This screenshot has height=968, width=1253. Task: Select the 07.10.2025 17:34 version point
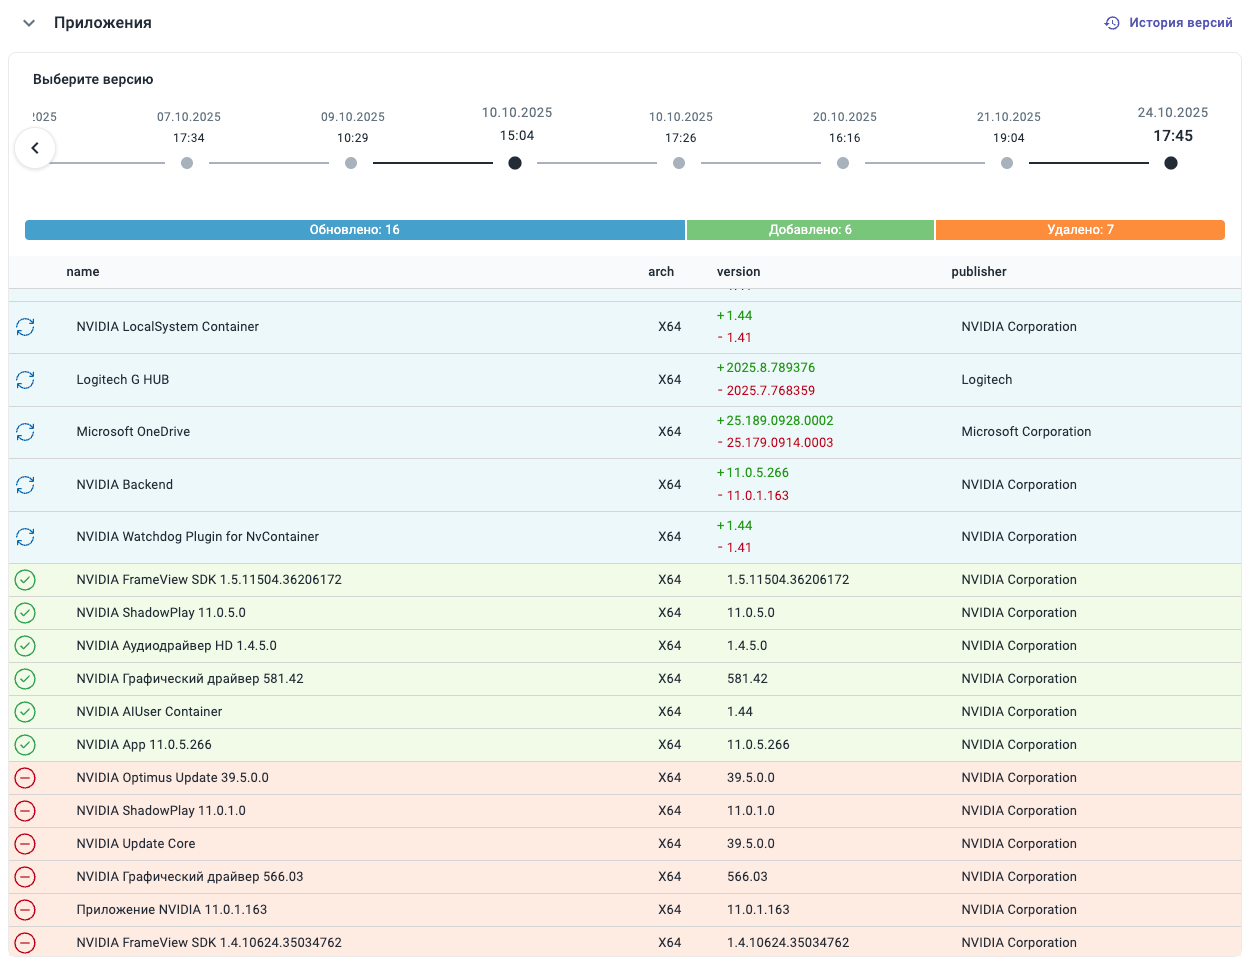pos(187,163)
